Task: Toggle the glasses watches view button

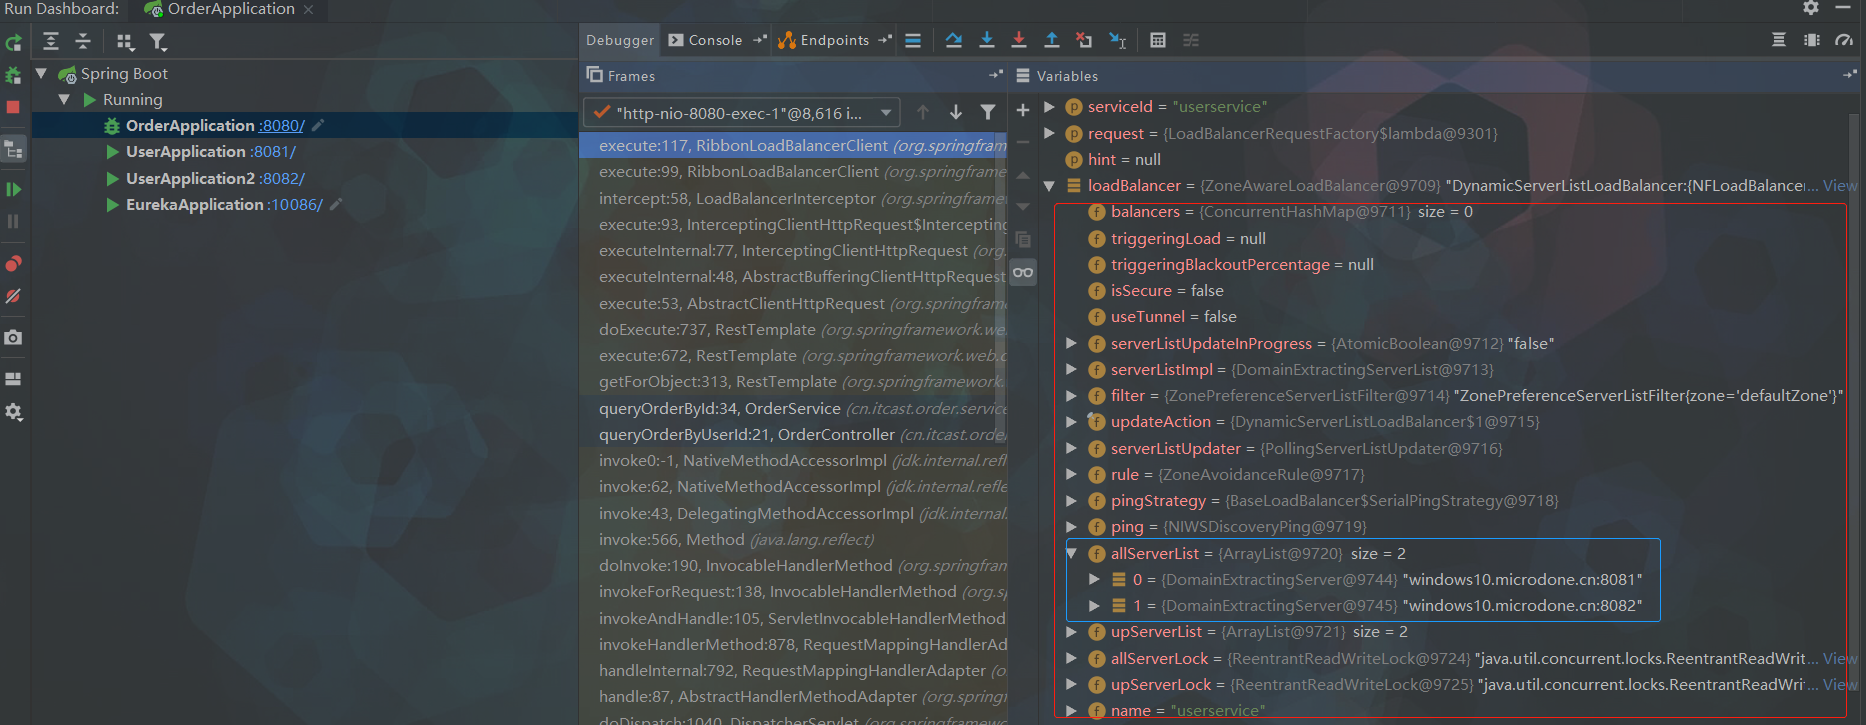Action: pyautogui.click(x=1023, y=272)
